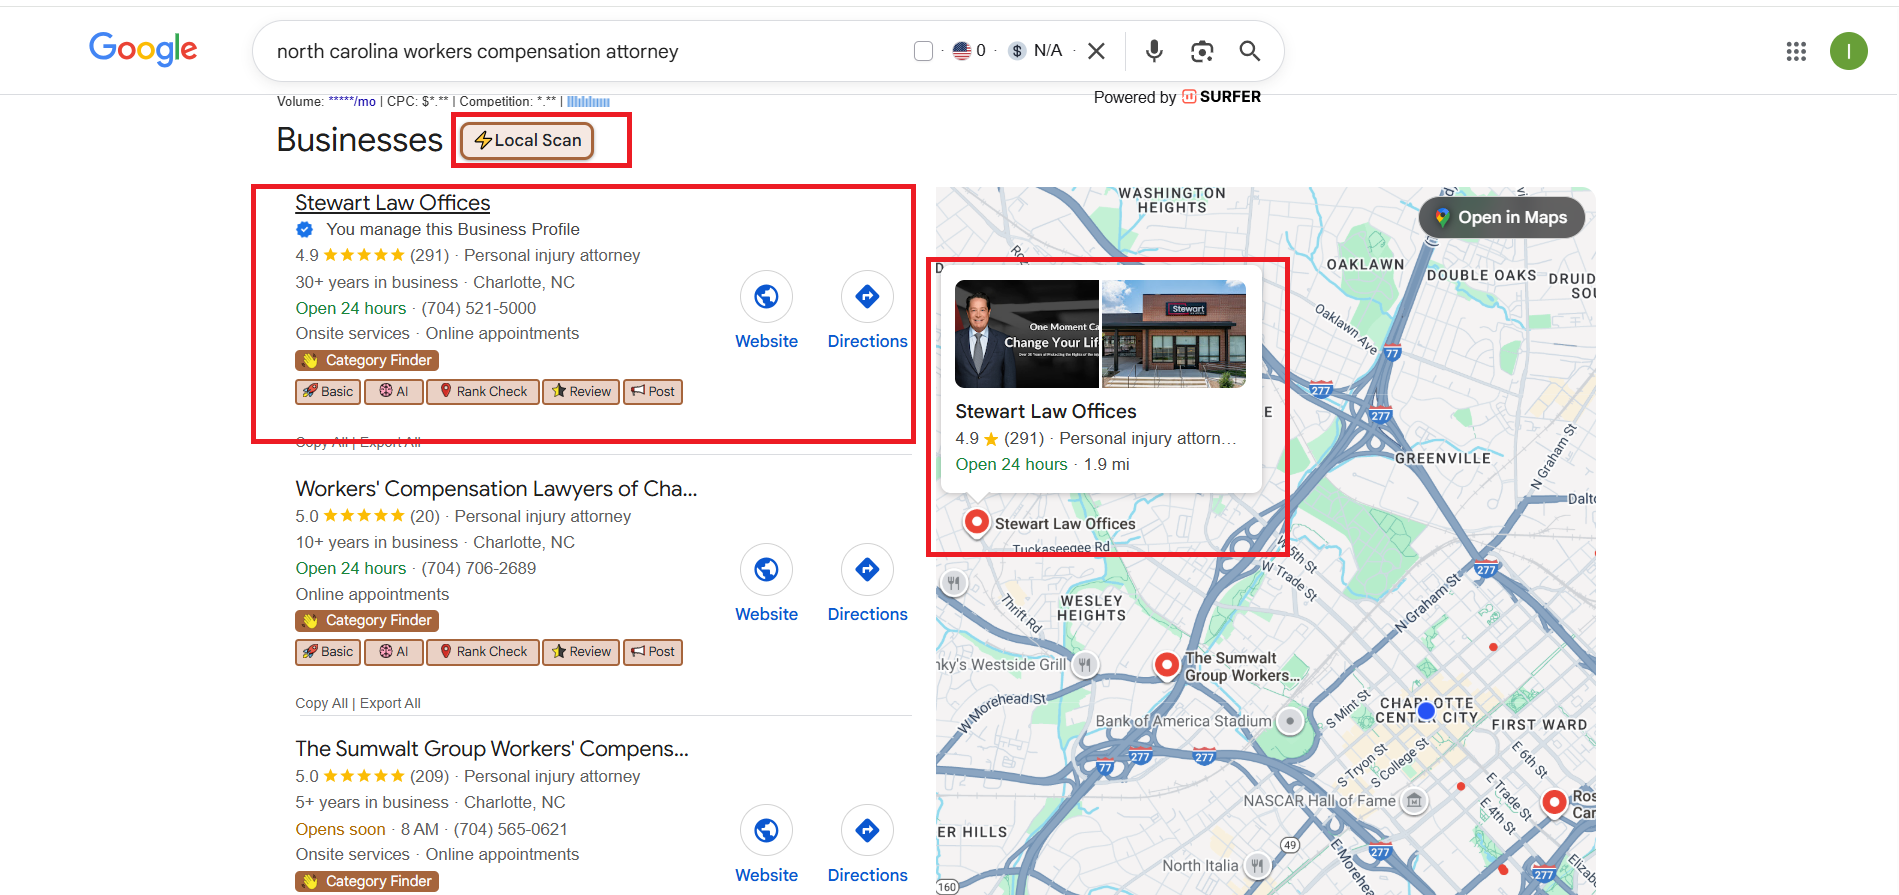The image size is (1899, 895).
Task: Run Rank Check for Stewart Law Offices
Action: [x=483, y=392]
